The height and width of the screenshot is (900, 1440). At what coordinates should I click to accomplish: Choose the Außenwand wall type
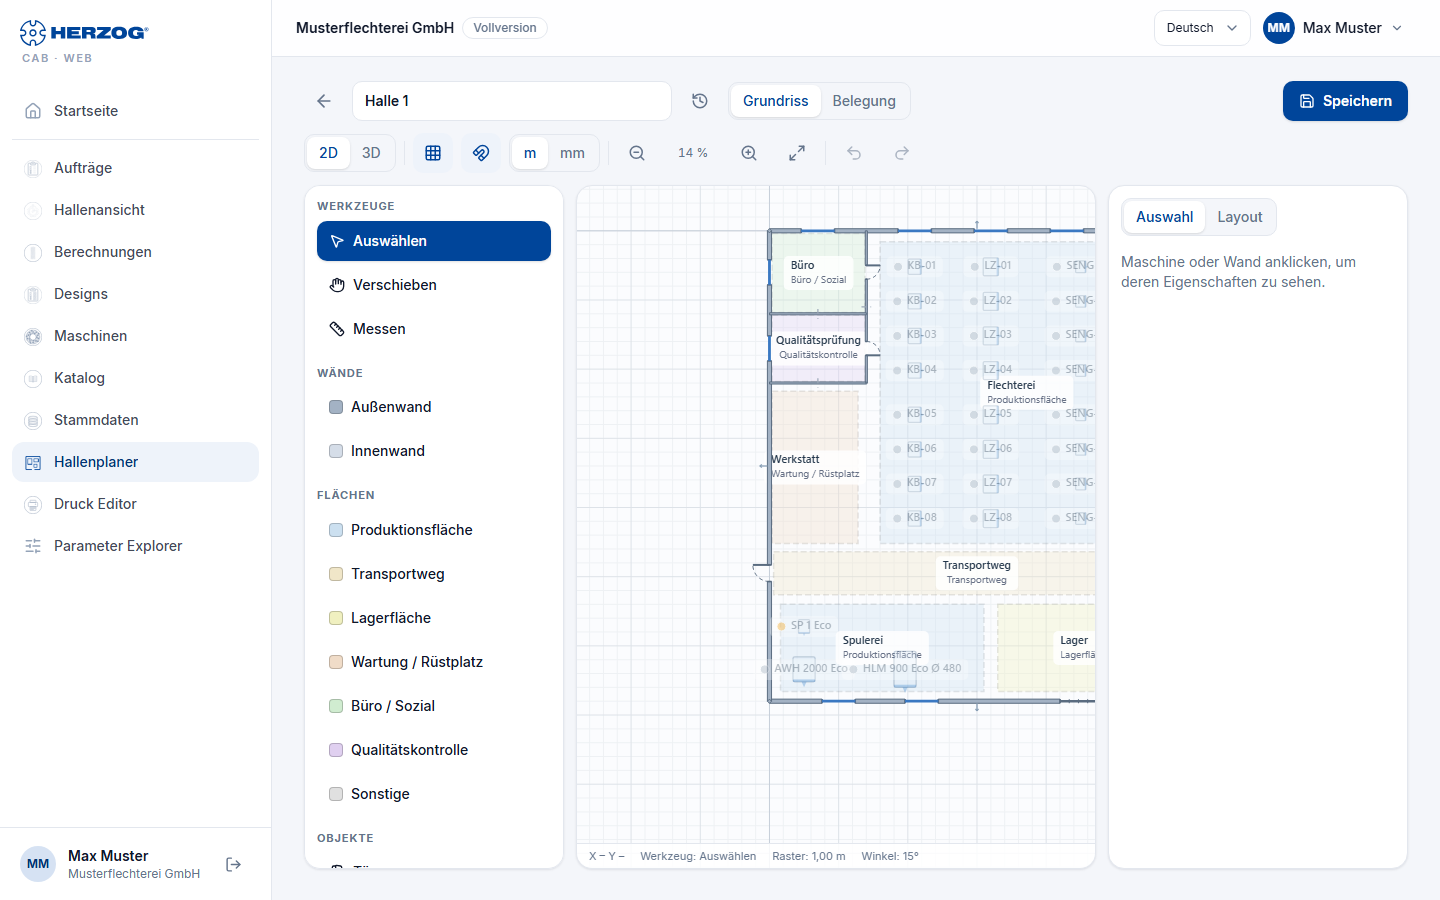click(x=434, y=407)
